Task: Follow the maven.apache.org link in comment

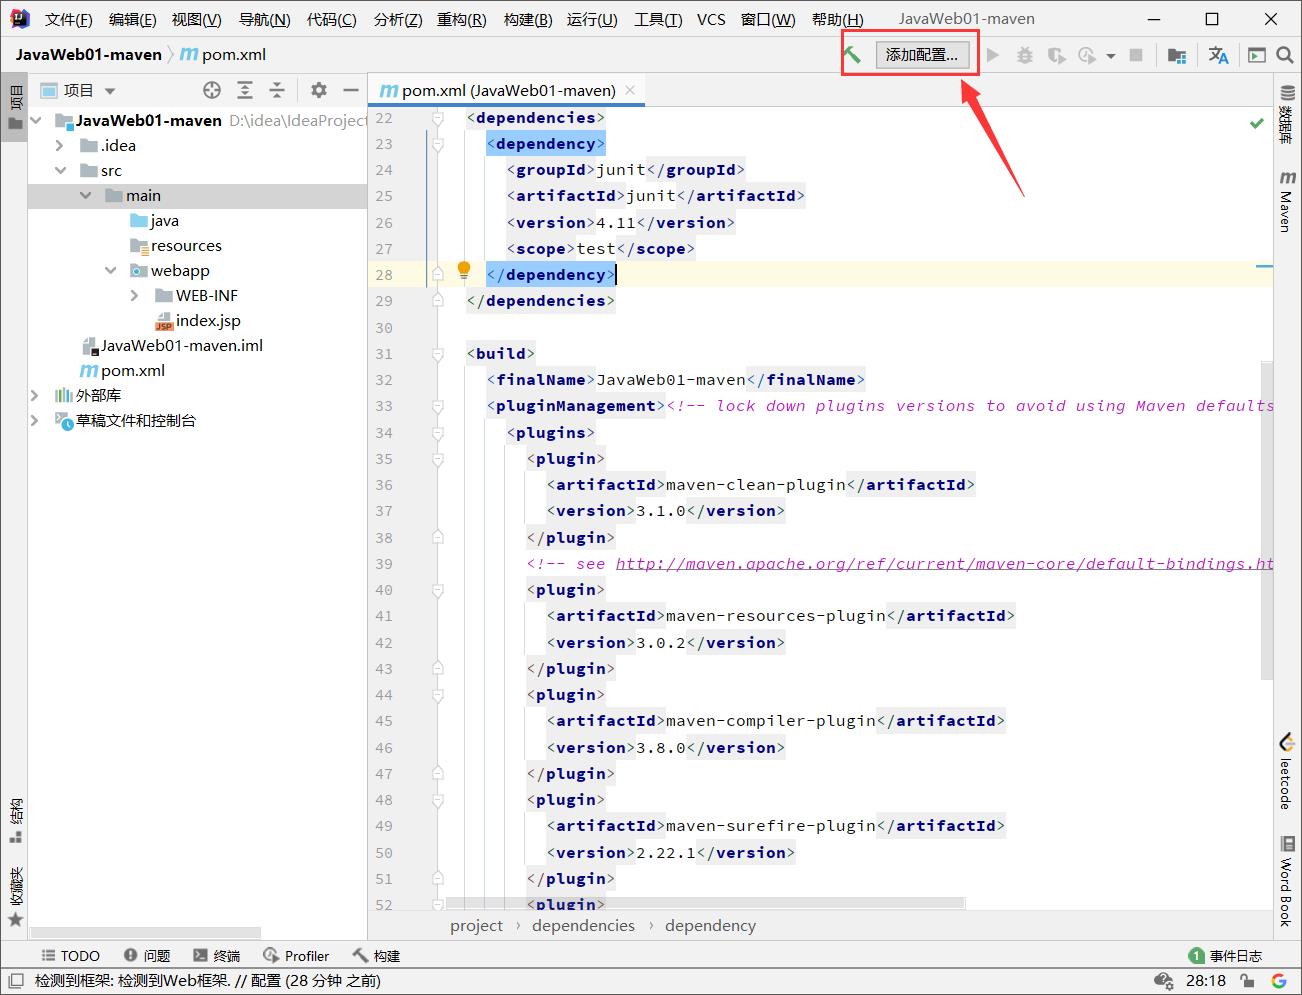Action: 944,564
